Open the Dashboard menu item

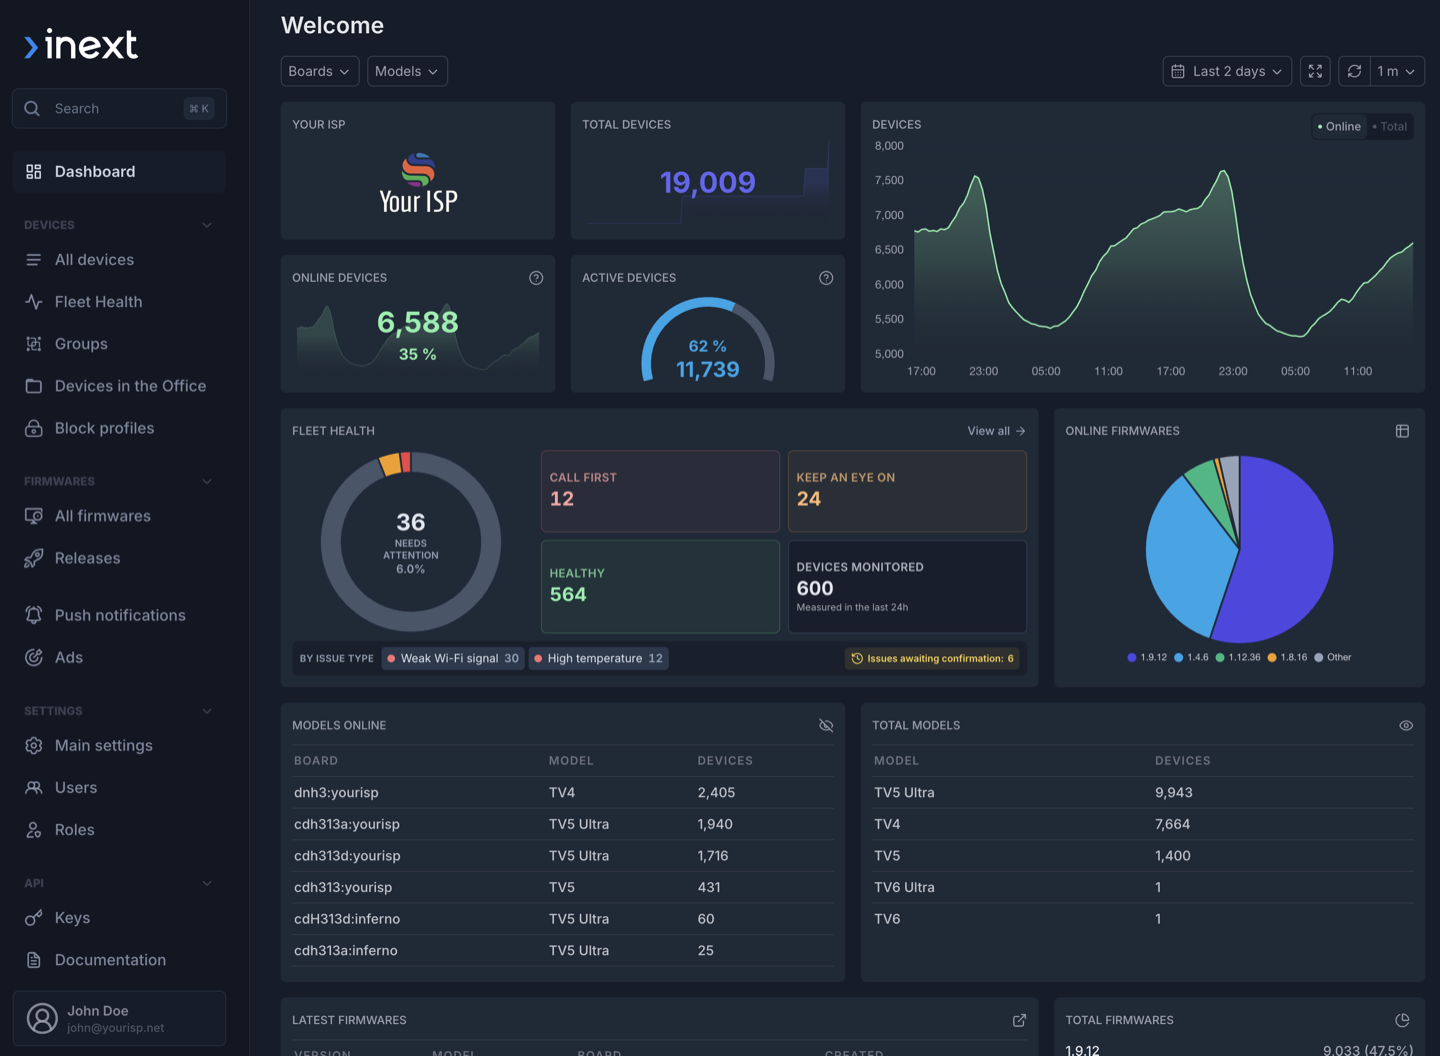[120, 172]
